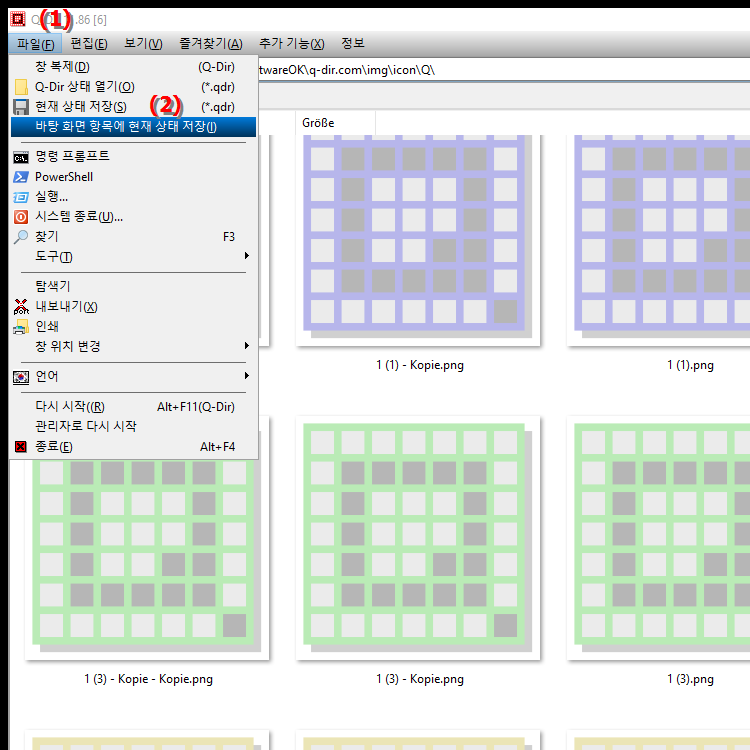Click the command prompt icon beside 명령 프롬프트
This screenshot has width=750, height=750.
(21, 157)
